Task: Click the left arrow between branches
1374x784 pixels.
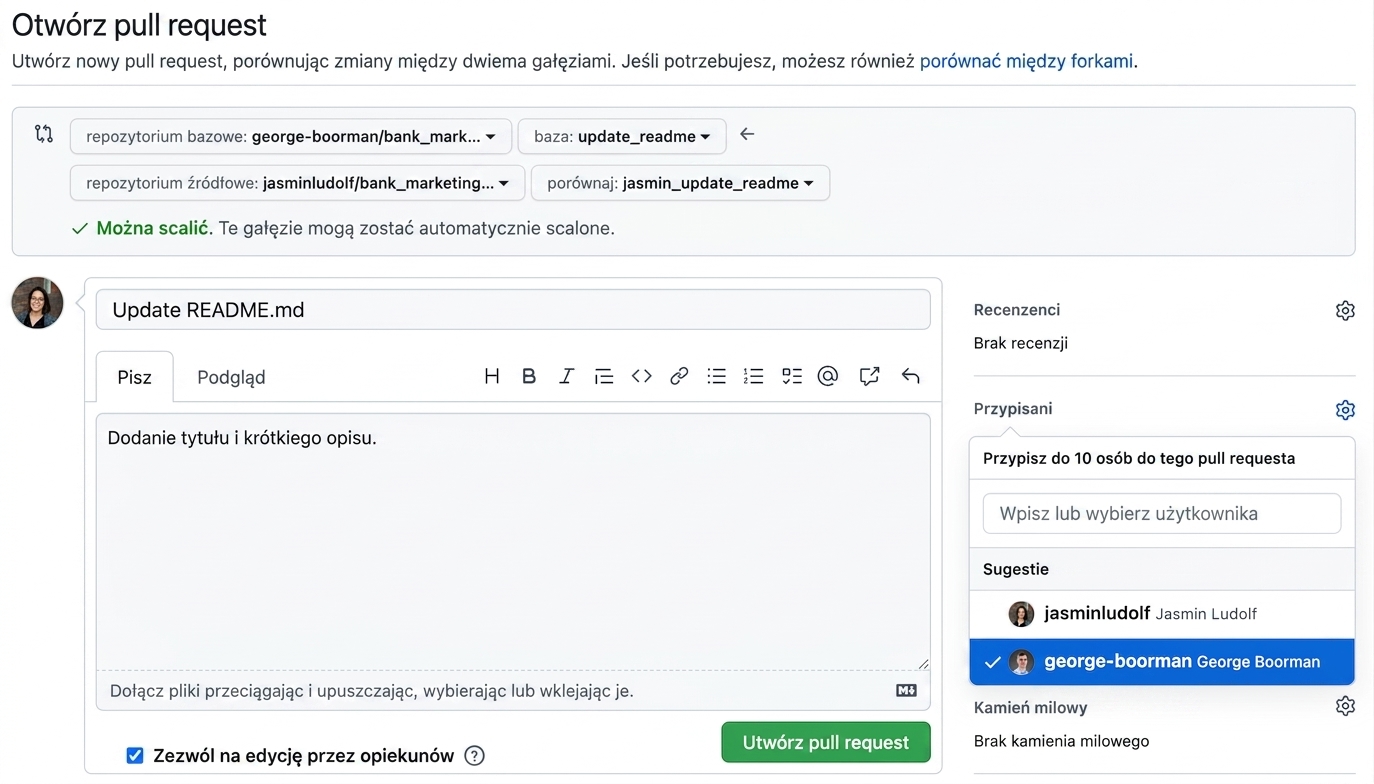Action: click(x=747, y=134)
